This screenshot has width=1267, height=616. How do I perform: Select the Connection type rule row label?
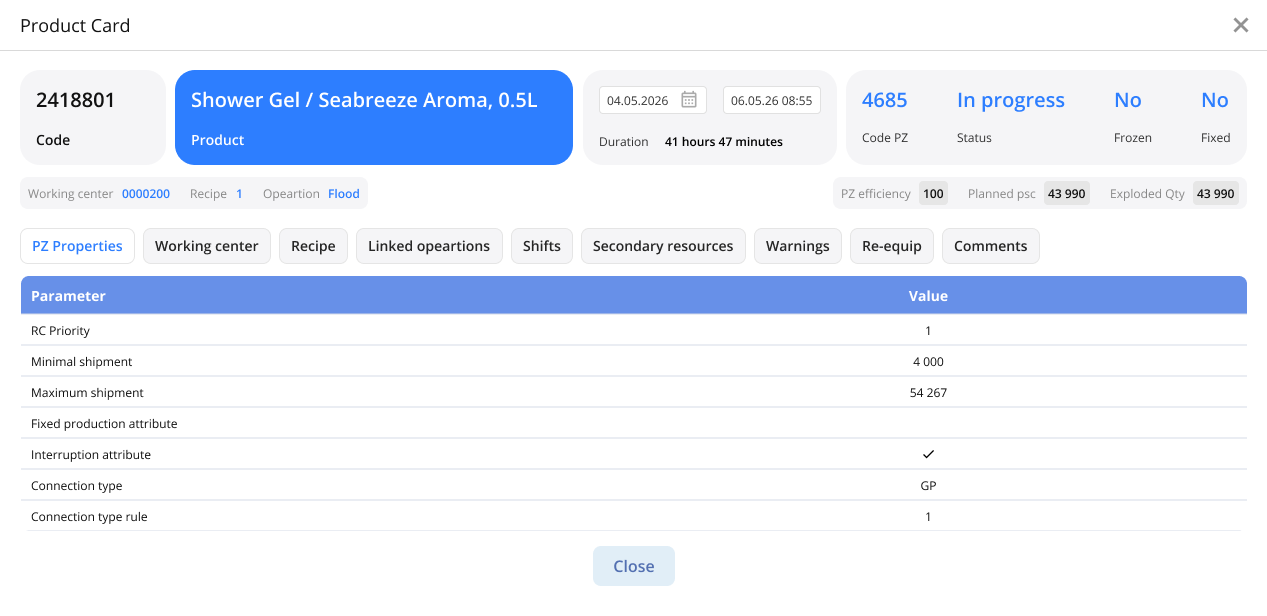pos(89,517)
